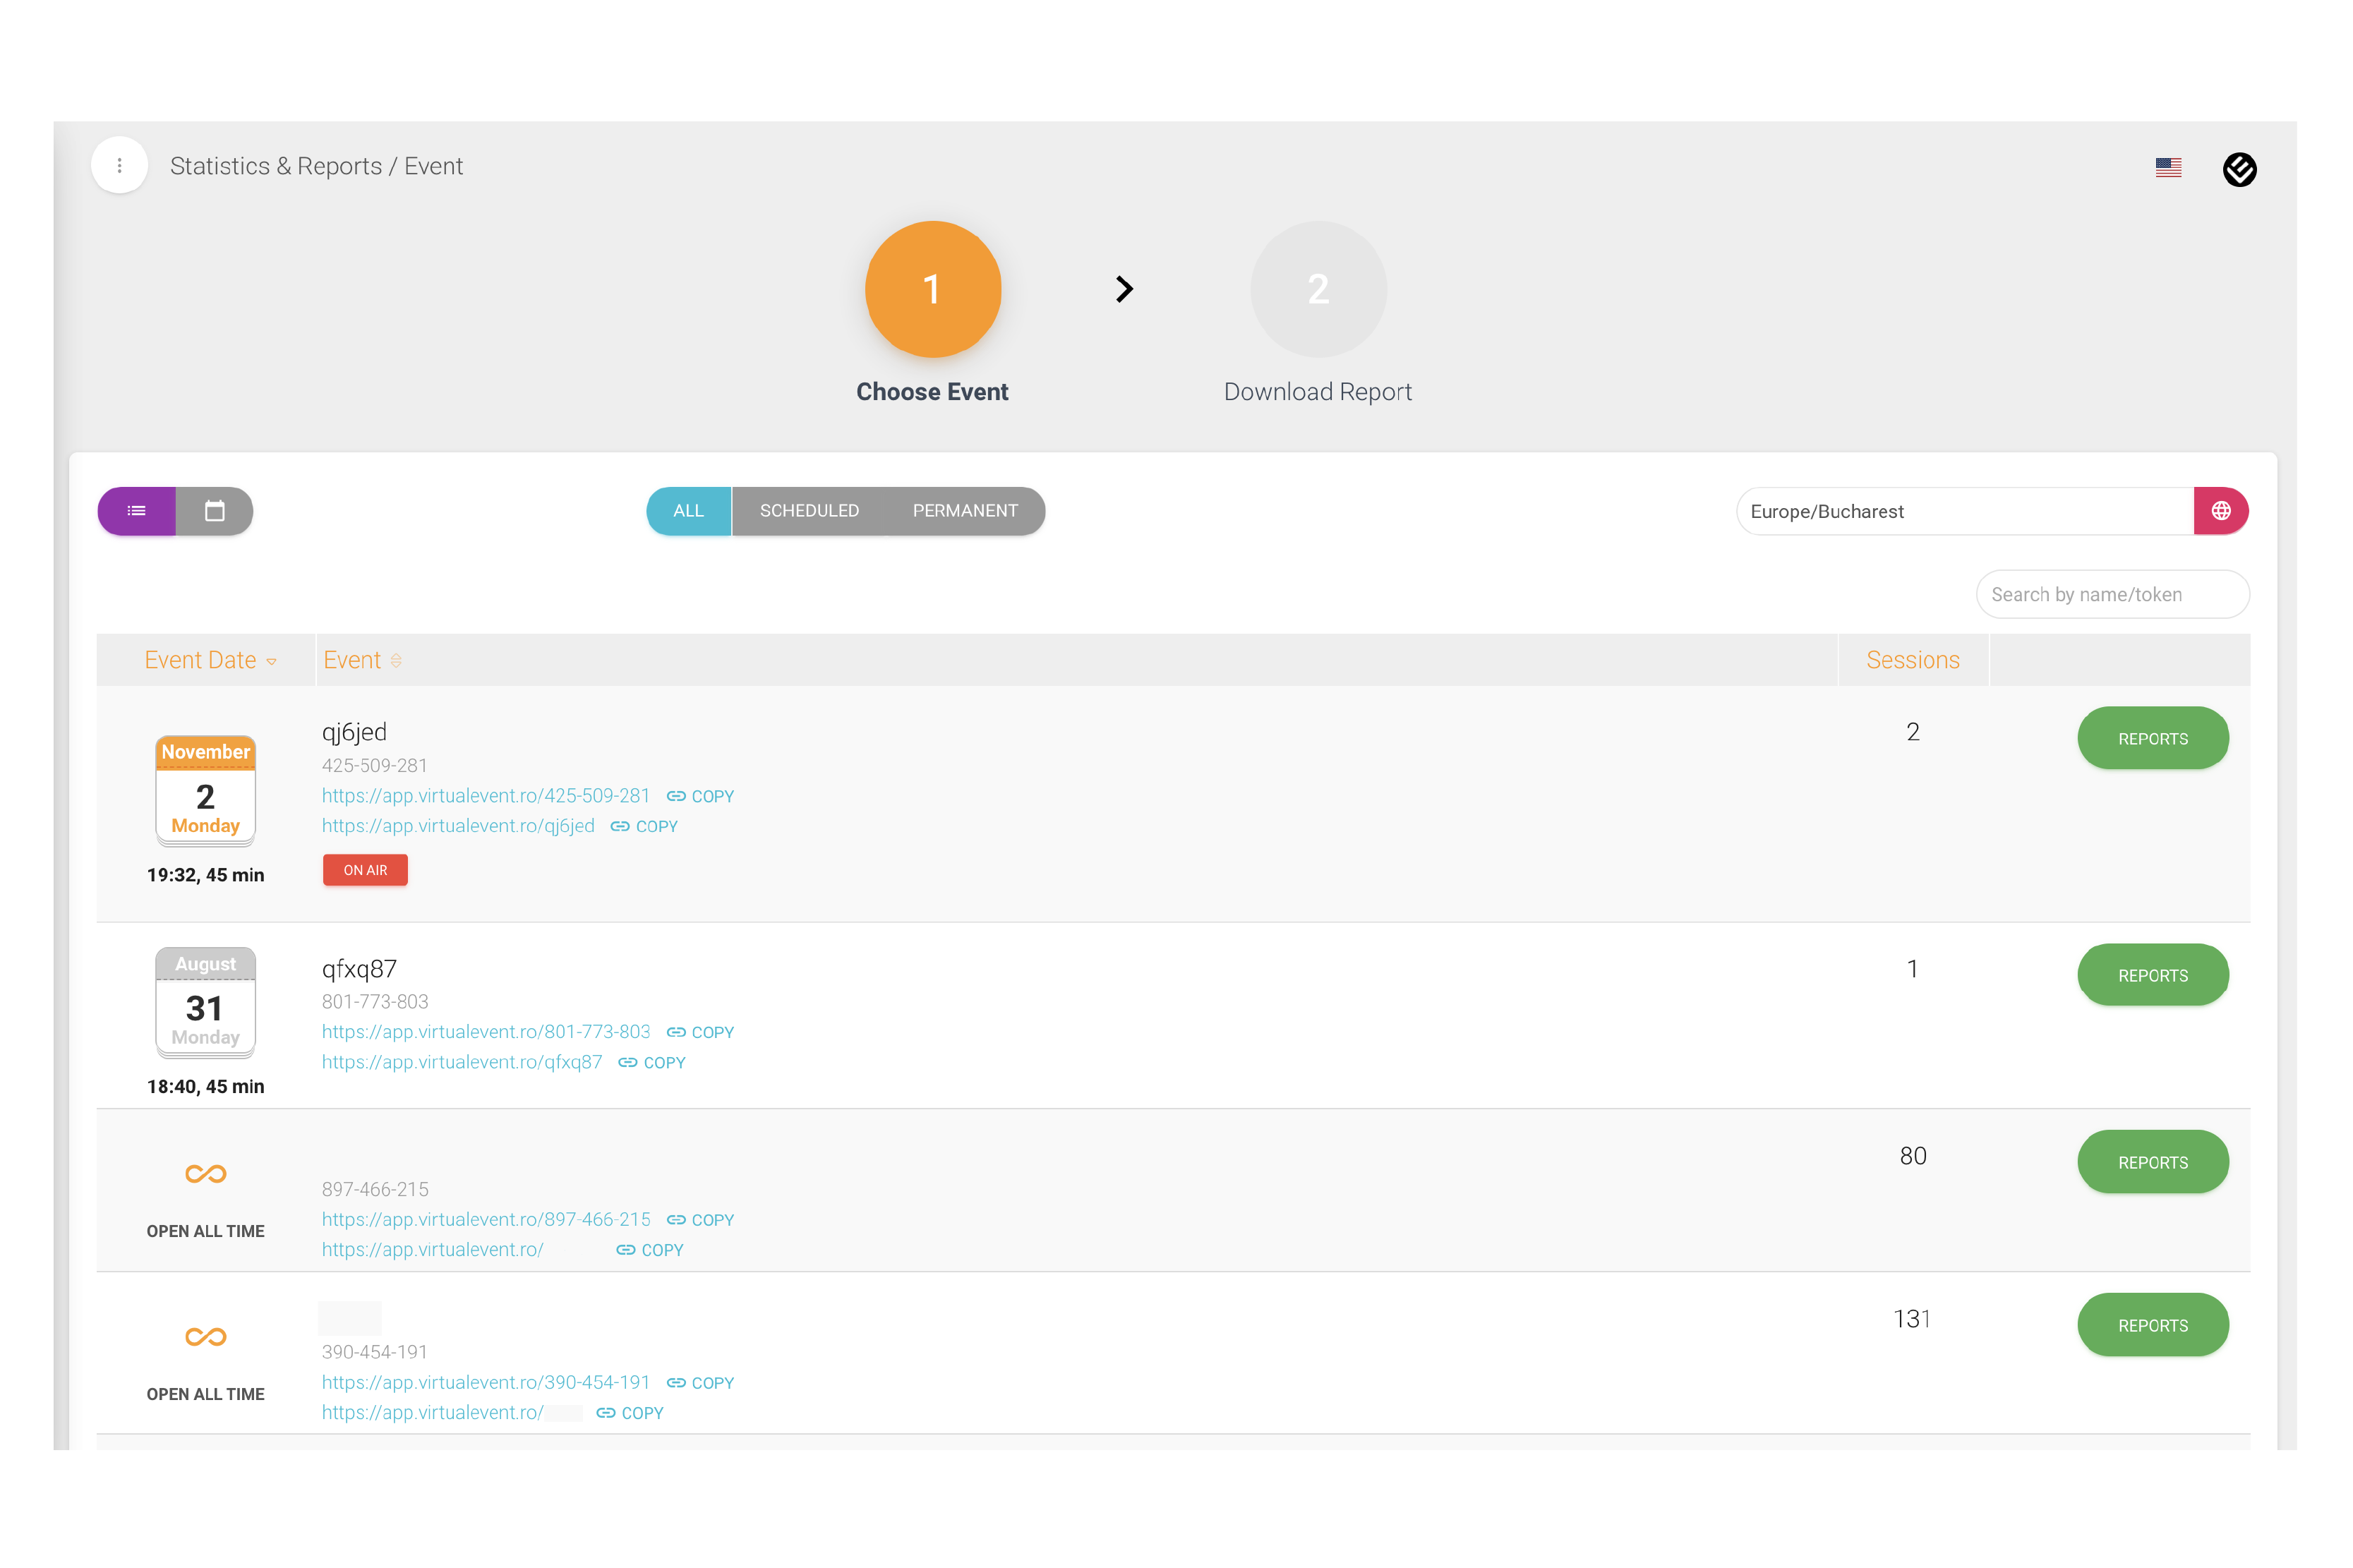2353x1568 pixels.
Task: Click the US flag language icon
Action: click(2168, 168)
